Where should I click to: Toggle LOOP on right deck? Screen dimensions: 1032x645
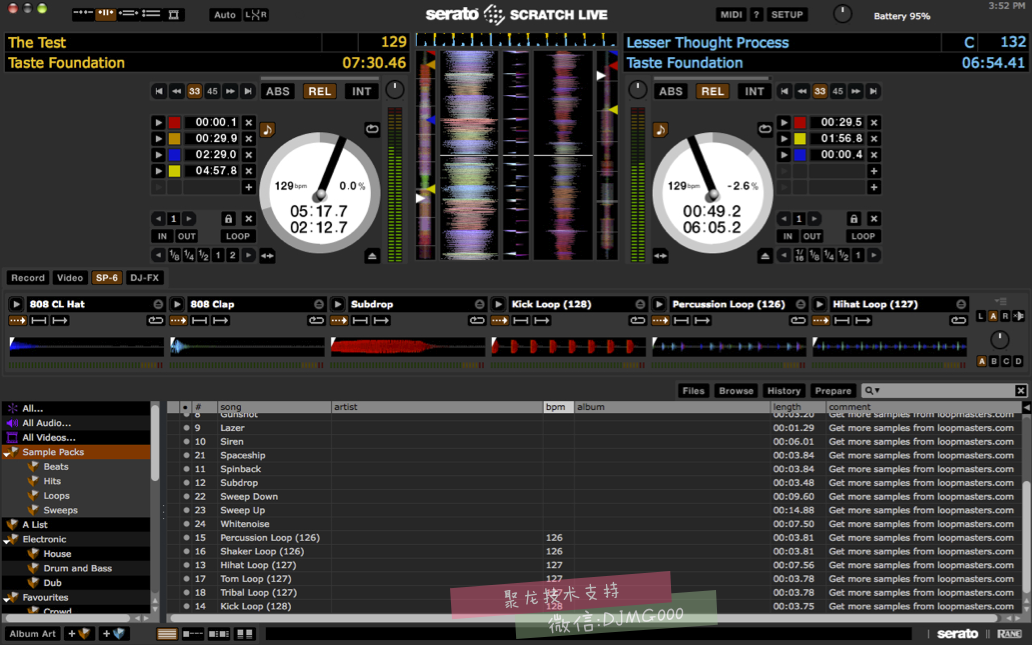pyautogui.click(x=862, y=236)
